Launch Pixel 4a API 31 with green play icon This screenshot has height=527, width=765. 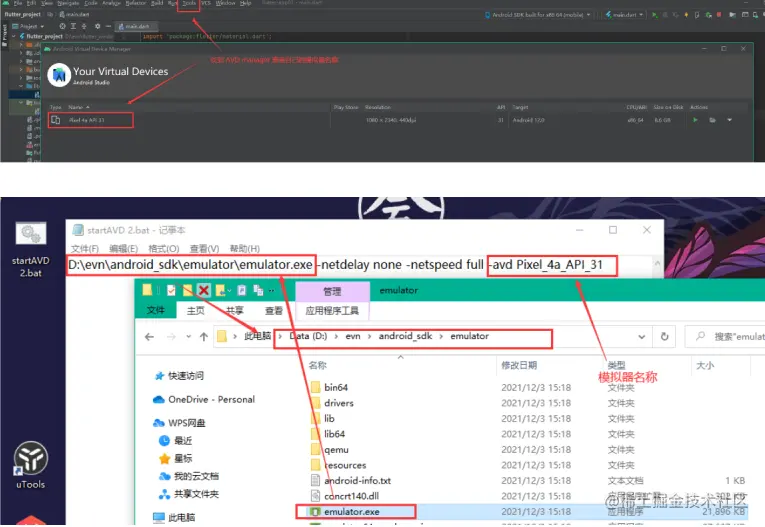point(695,120)
